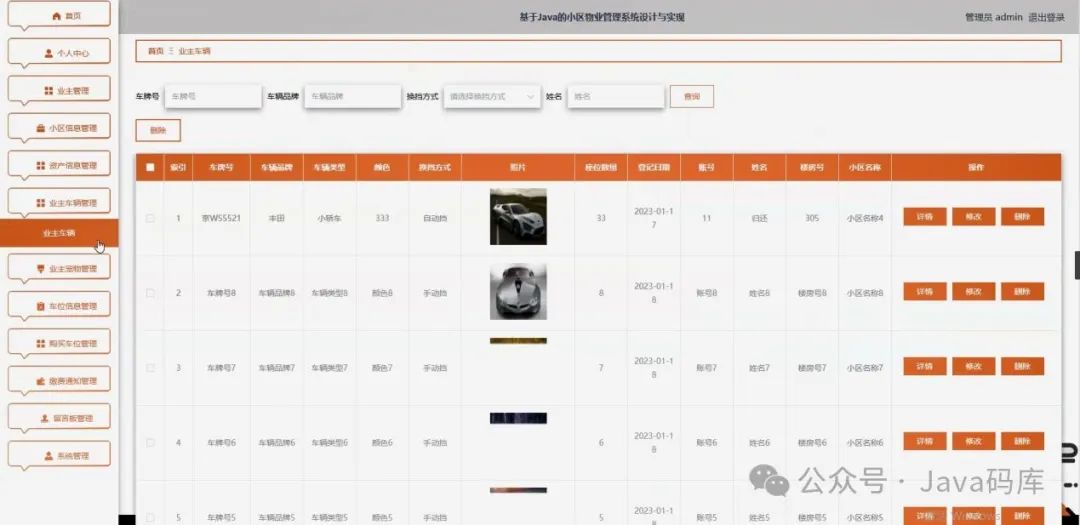Open 详情 for row 京W55521
This screenshot has height=525, width=1080.
tap(924, 217)
